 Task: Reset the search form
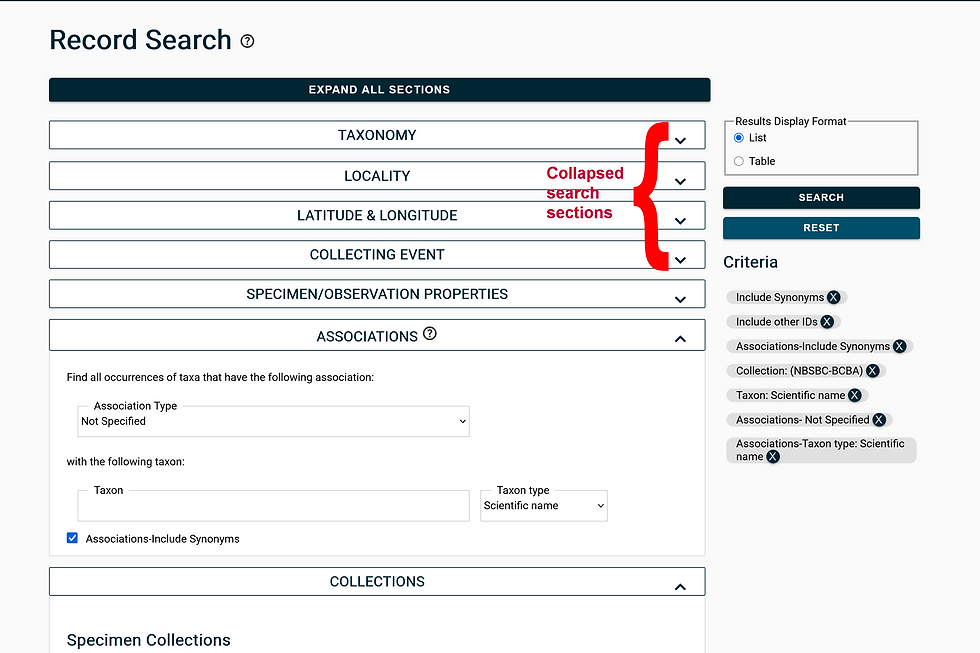point(820,228)
